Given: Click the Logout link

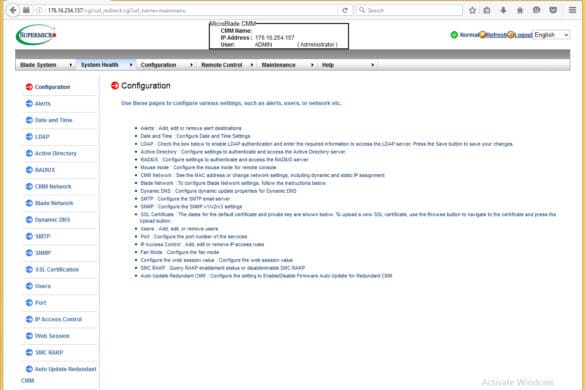Looking at the screenshot, I should 523,35.
